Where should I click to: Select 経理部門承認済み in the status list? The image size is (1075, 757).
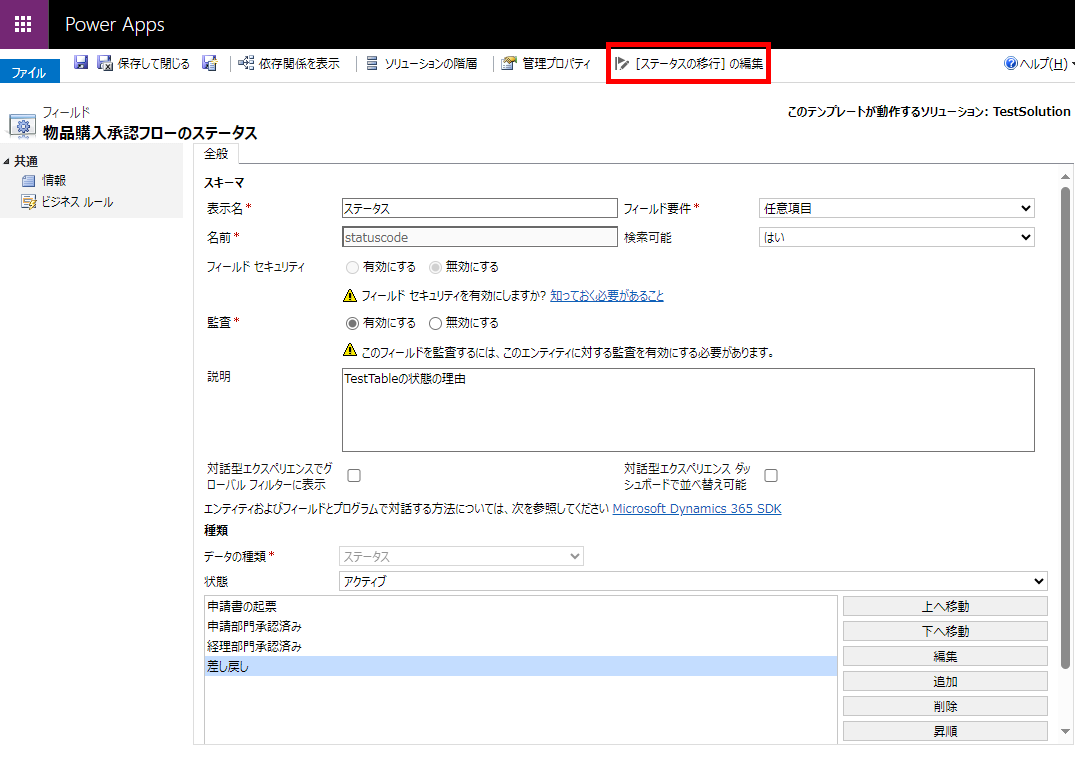click(x=520, y=646)
